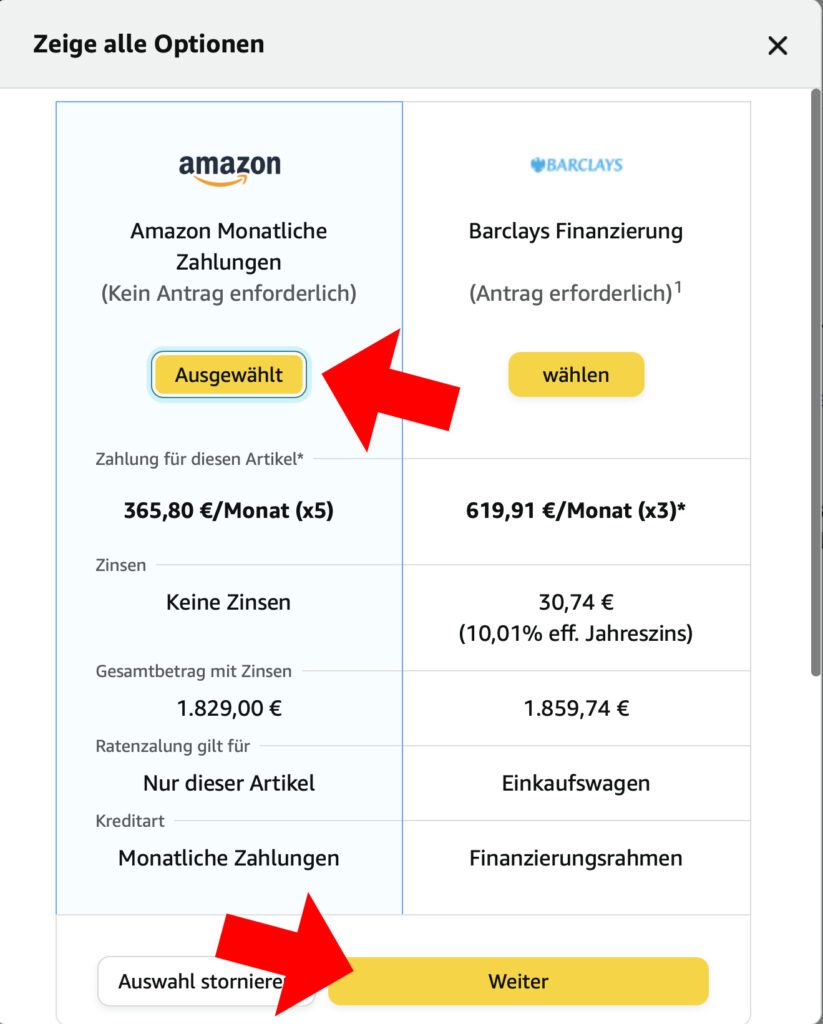
Task: Click the Zeige alle Optionen title
Action: 148,44
